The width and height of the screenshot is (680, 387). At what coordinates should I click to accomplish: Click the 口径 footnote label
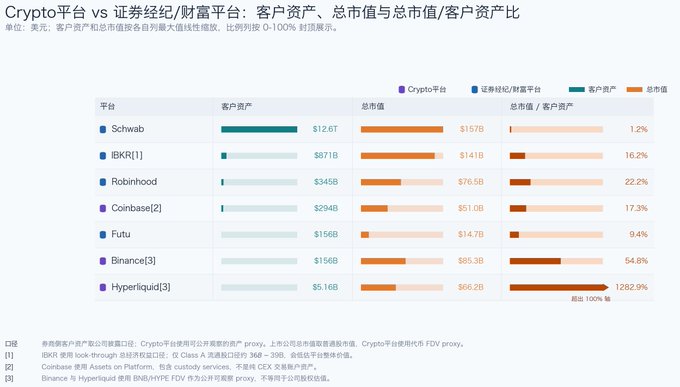coord(11,344)
